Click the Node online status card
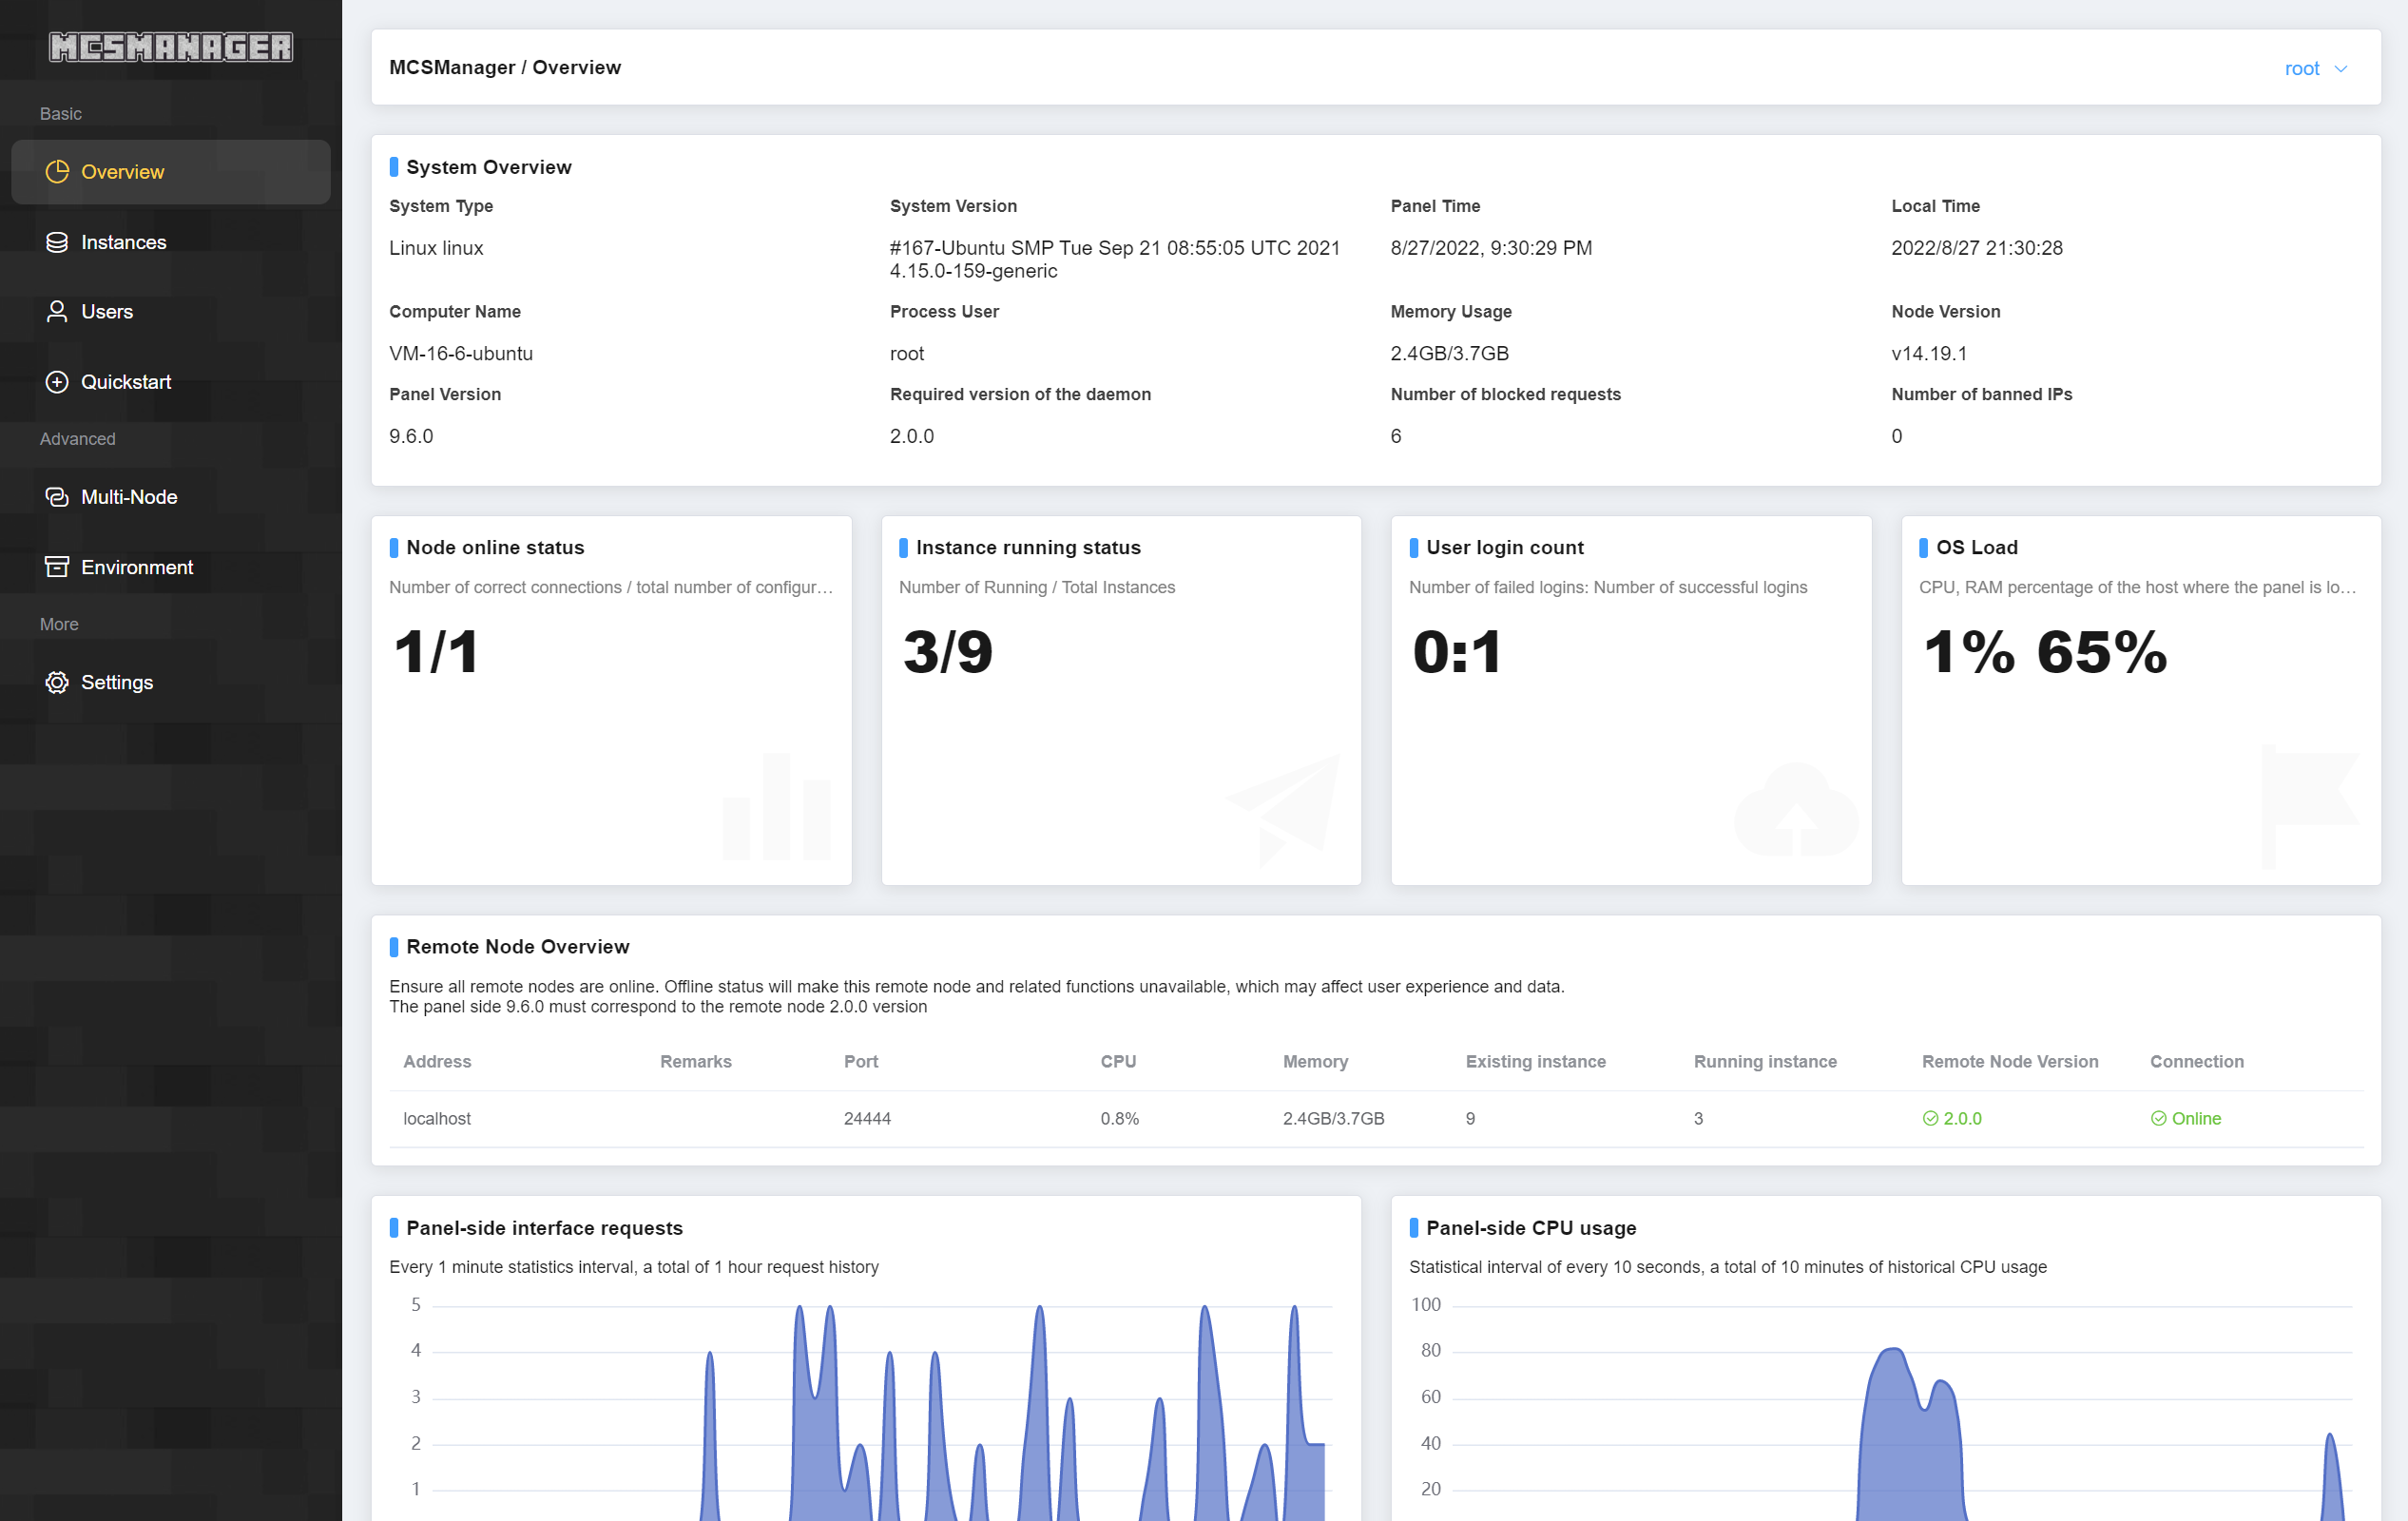 (x=611, y=700)
